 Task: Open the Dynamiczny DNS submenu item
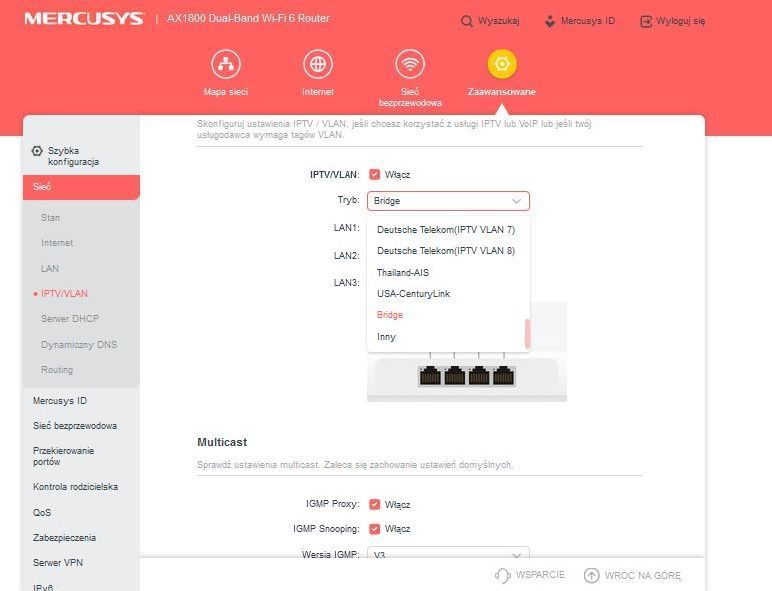click(79, 344)
